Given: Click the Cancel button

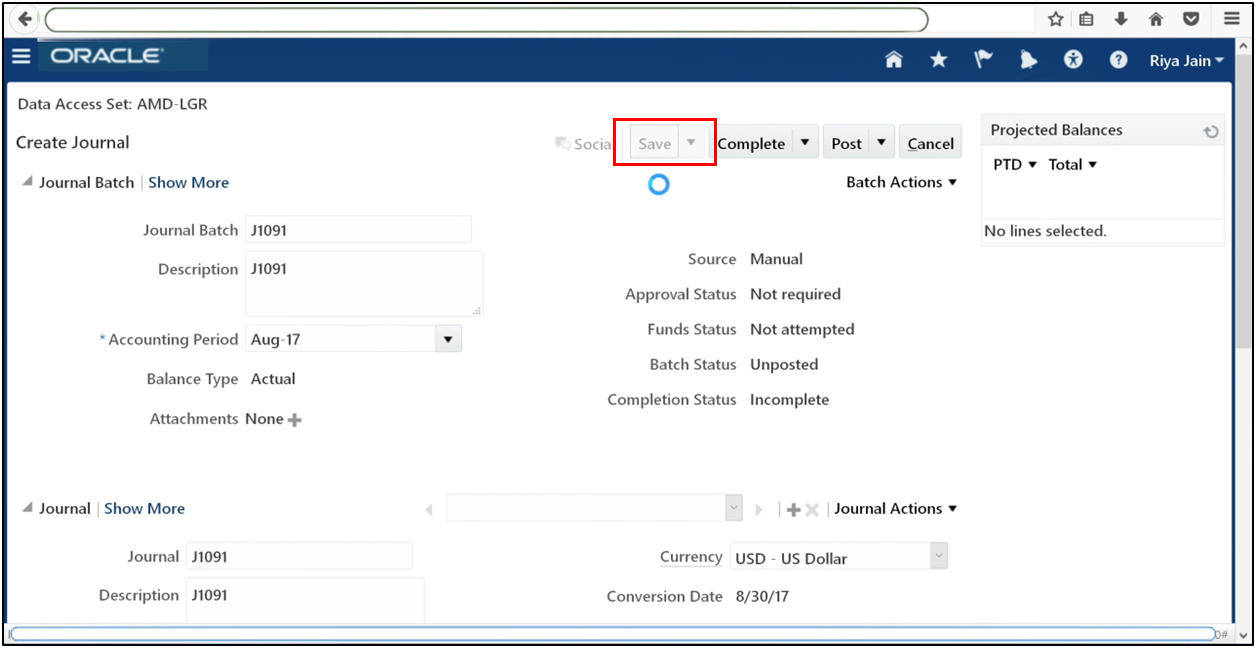Looking at the screenshot, I should point(930,143).
